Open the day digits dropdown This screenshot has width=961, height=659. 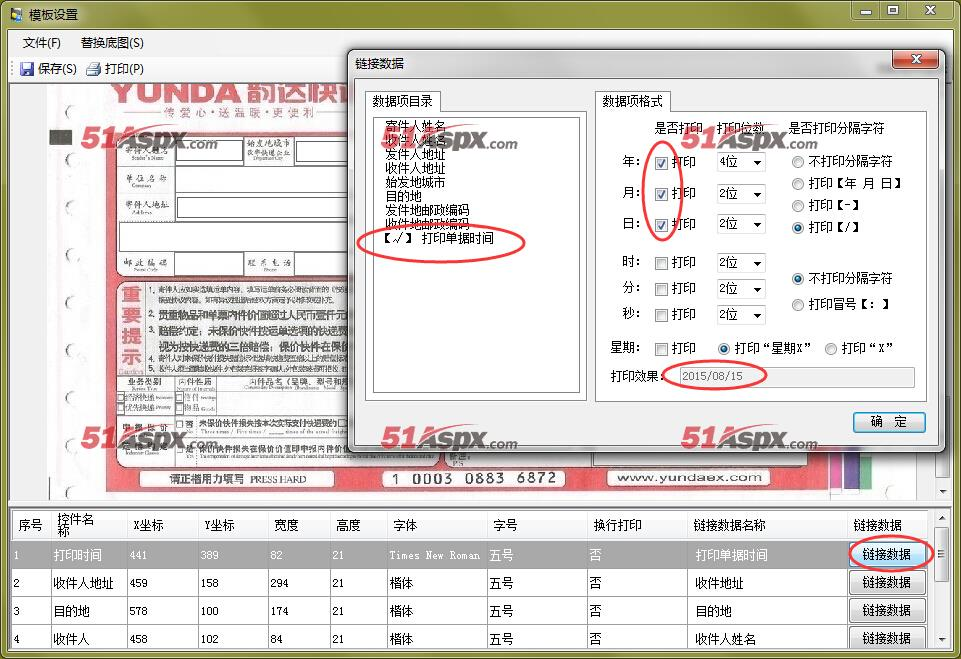coord(758,224)
